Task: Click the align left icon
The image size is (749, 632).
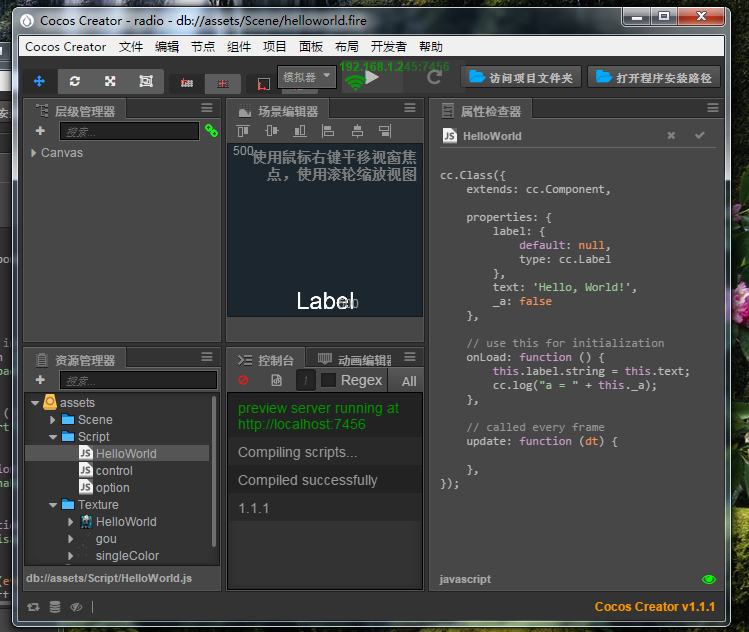Action: pos(328,131)
